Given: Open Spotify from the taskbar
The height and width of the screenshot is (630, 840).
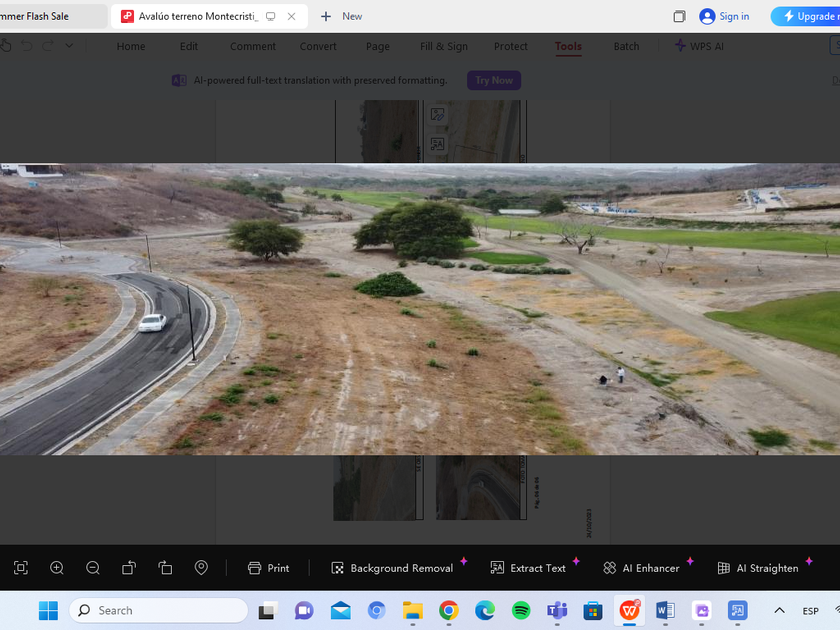Looking at the screenshot, I should (521, 610).
